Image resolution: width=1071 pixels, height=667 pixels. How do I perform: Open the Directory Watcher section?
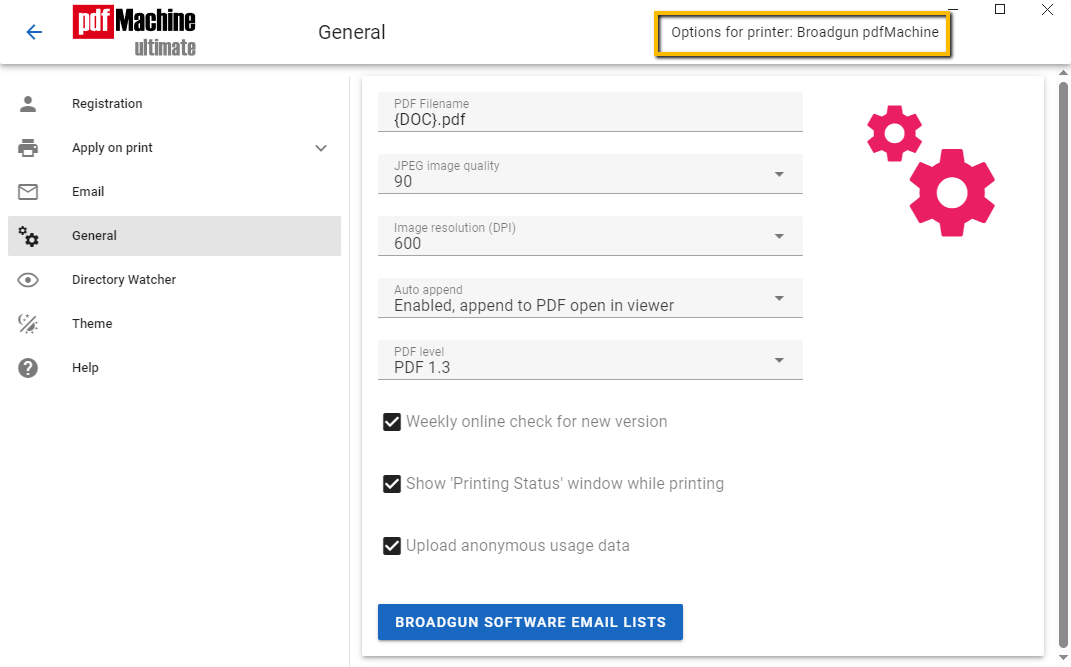pos(124,280)
